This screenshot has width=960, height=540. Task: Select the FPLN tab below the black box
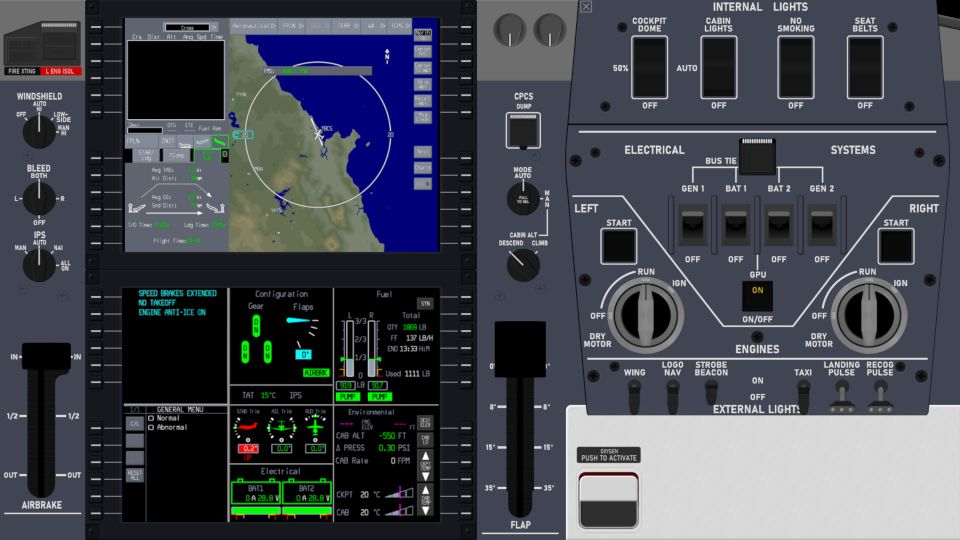[141, 141]
